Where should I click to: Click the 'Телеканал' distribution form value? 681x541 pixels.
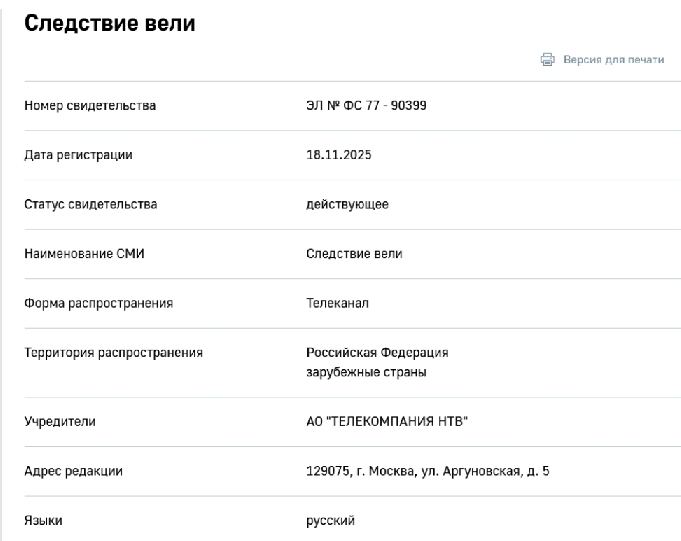[x=337, y=303]
